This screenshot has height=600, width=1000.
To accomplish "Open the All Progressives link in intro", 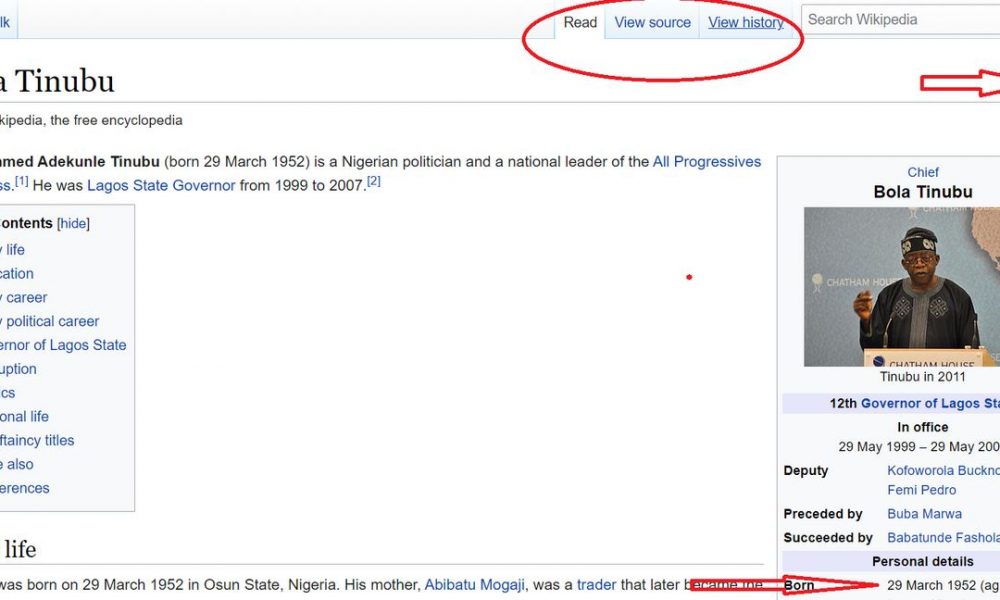I will tap(706, 161).
